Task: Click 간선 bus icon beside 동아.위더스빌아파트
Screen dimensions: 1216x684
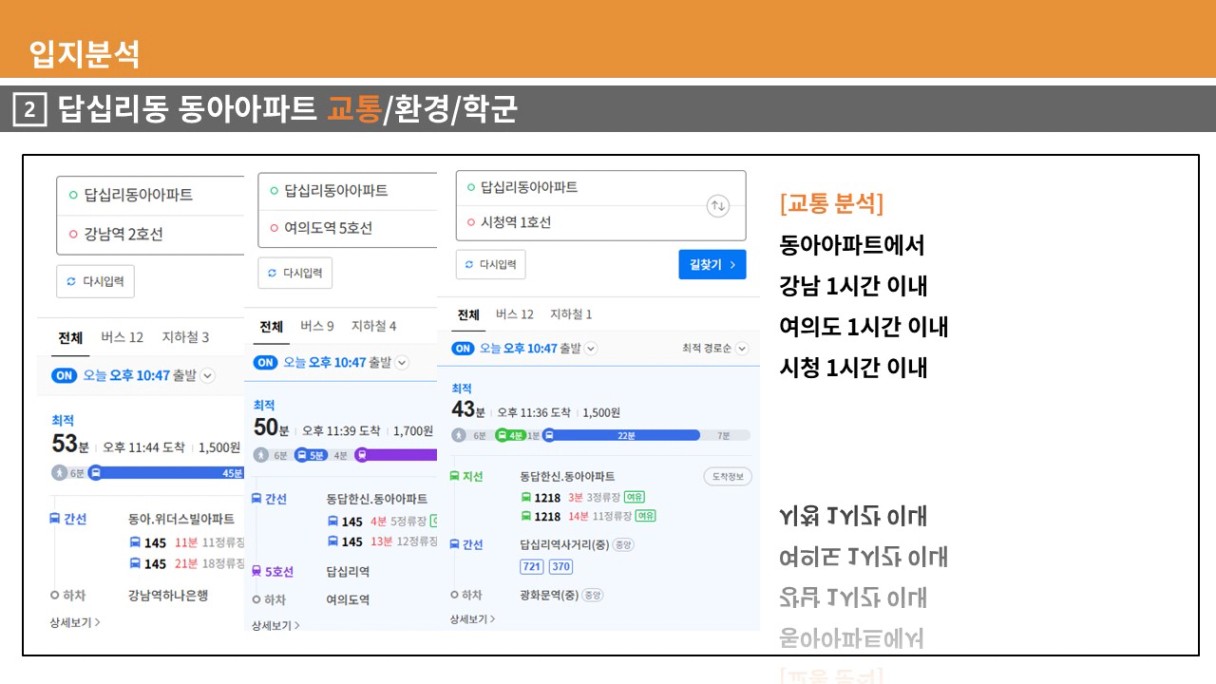Action: pyautogui.click(x=55, y=519)
